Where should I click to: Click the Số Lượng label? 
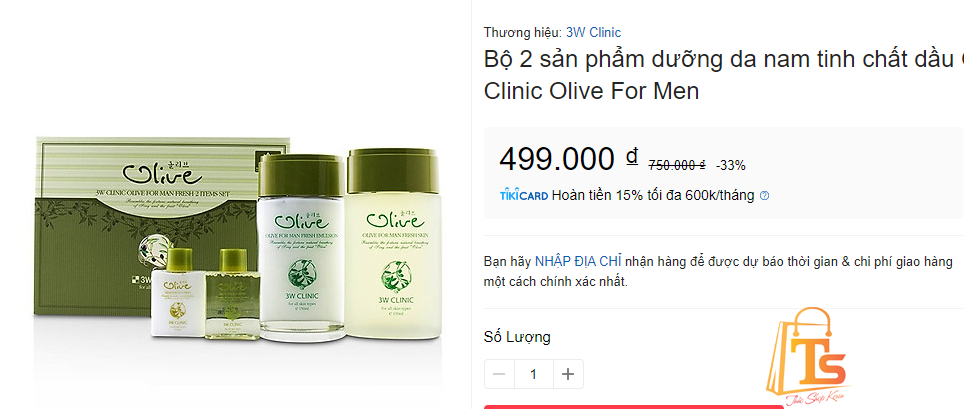(x=517, y=337)
